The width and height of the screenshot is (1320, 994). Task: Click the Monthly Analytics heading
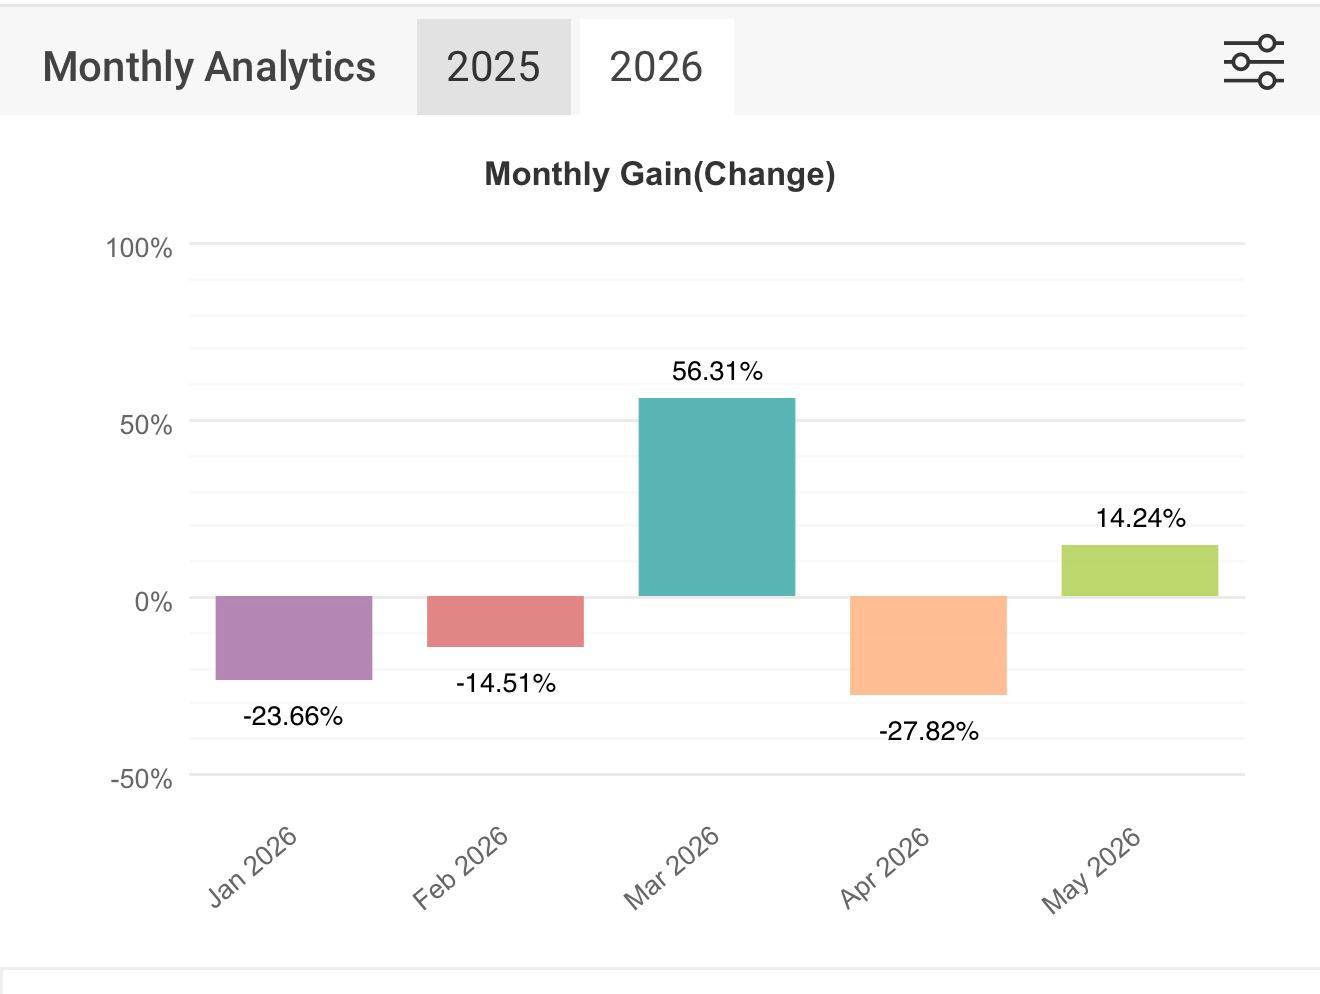(209, 67)
